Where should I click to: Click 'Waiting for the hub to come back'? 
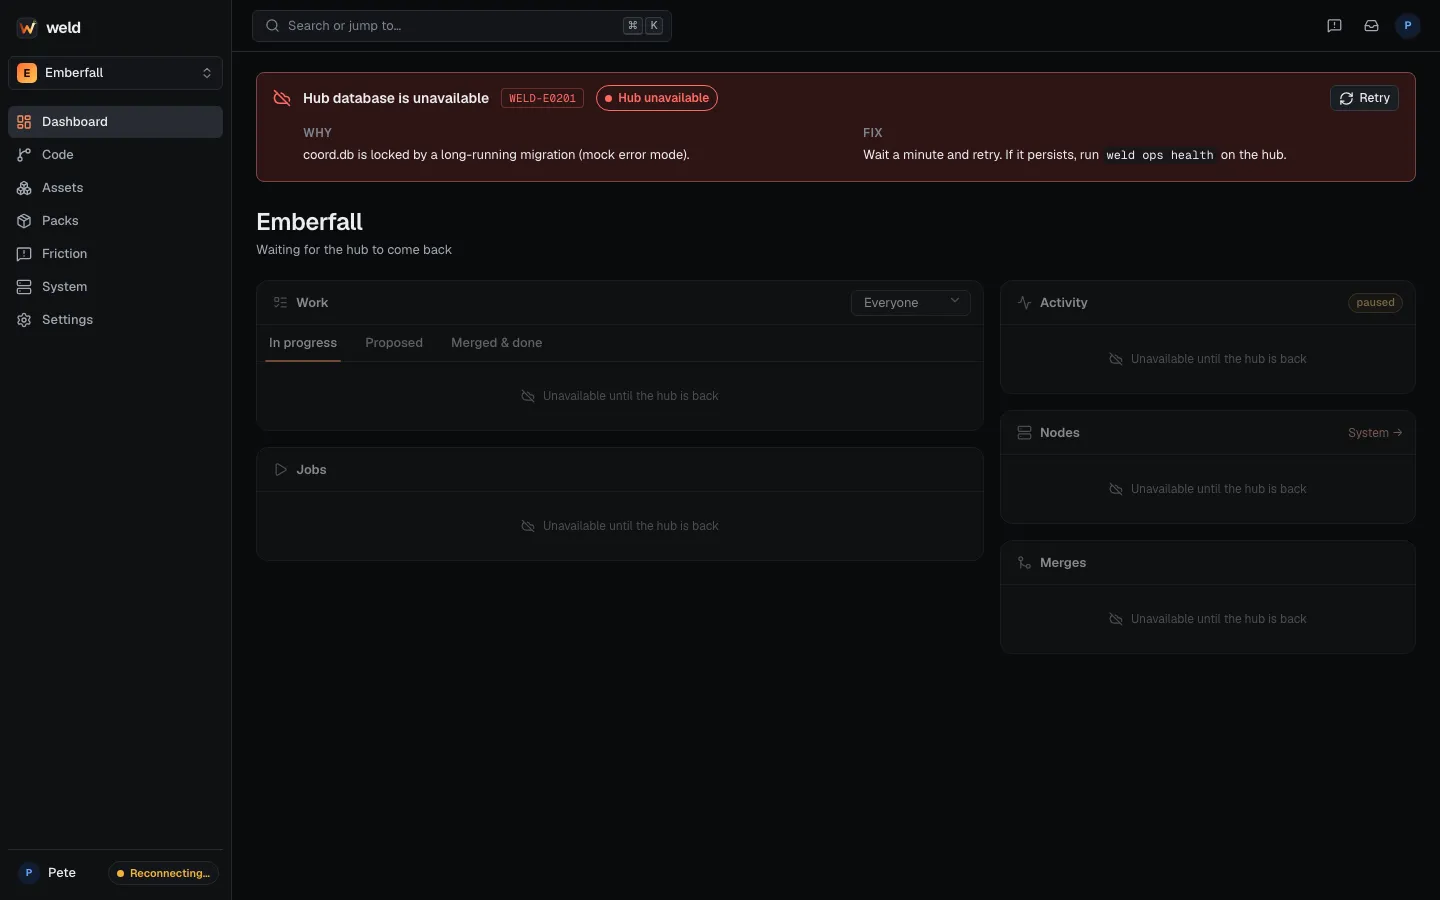pos(354,250)
